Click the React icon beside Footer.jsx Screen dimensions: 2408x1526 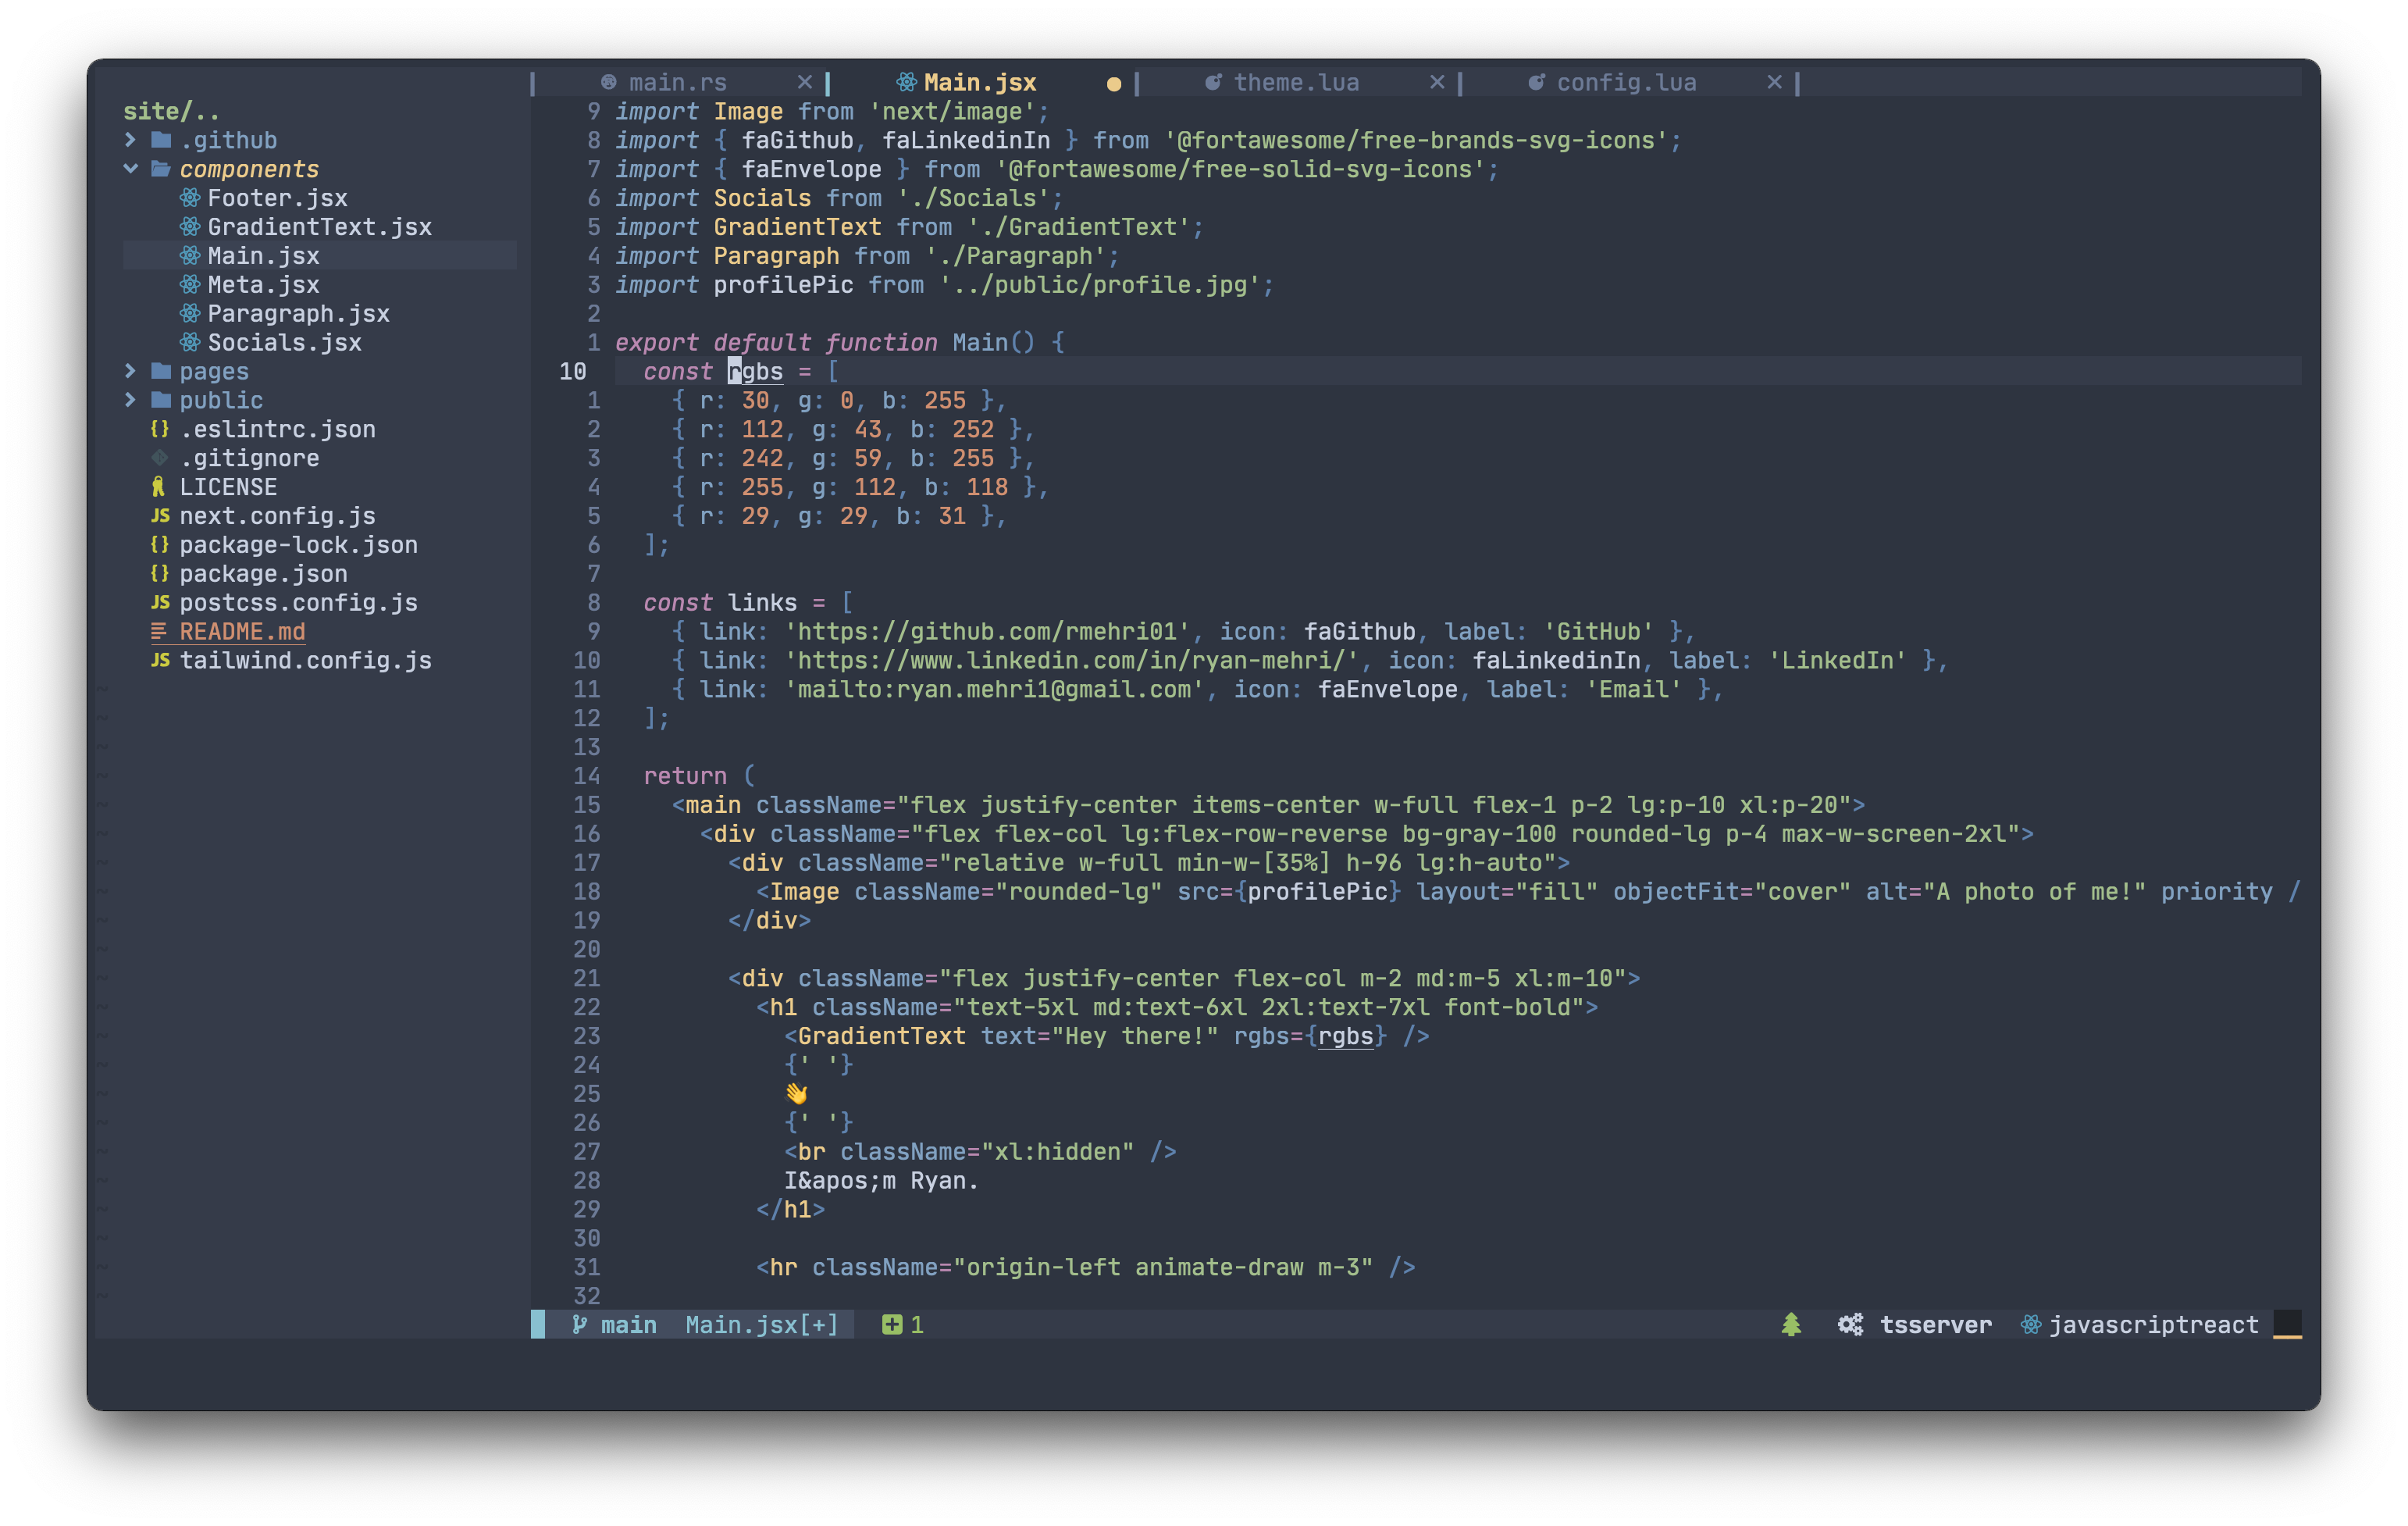190,198
